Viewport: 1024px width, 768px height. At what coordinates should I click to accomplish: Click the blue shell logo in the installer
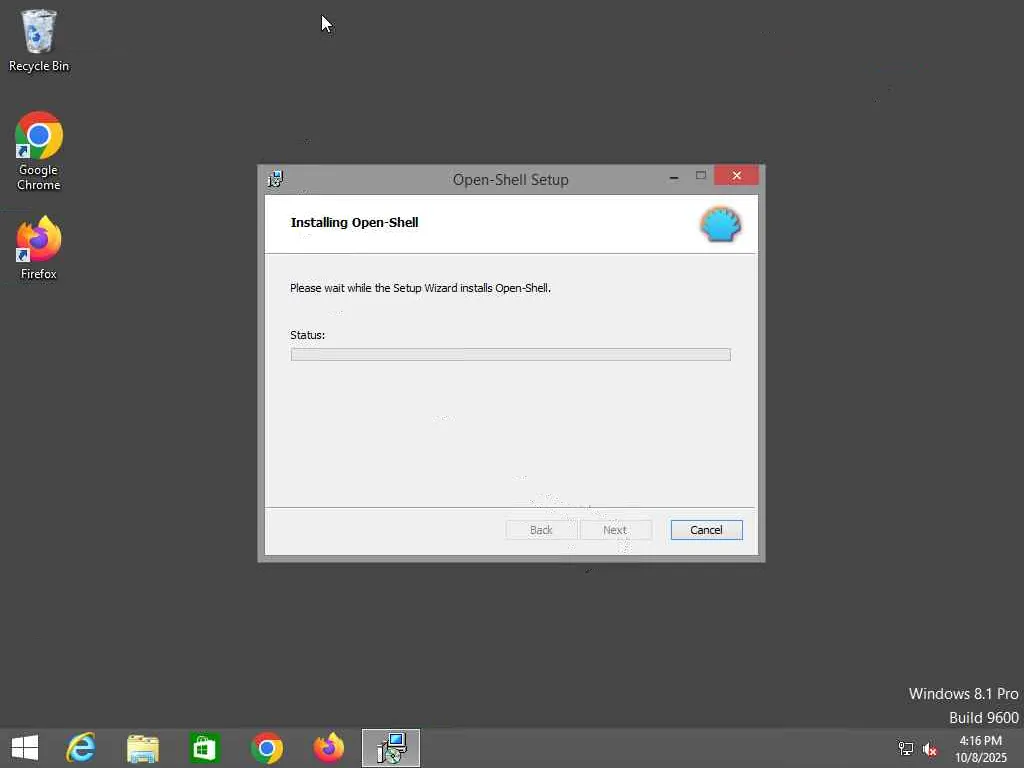tap(720, 225)
